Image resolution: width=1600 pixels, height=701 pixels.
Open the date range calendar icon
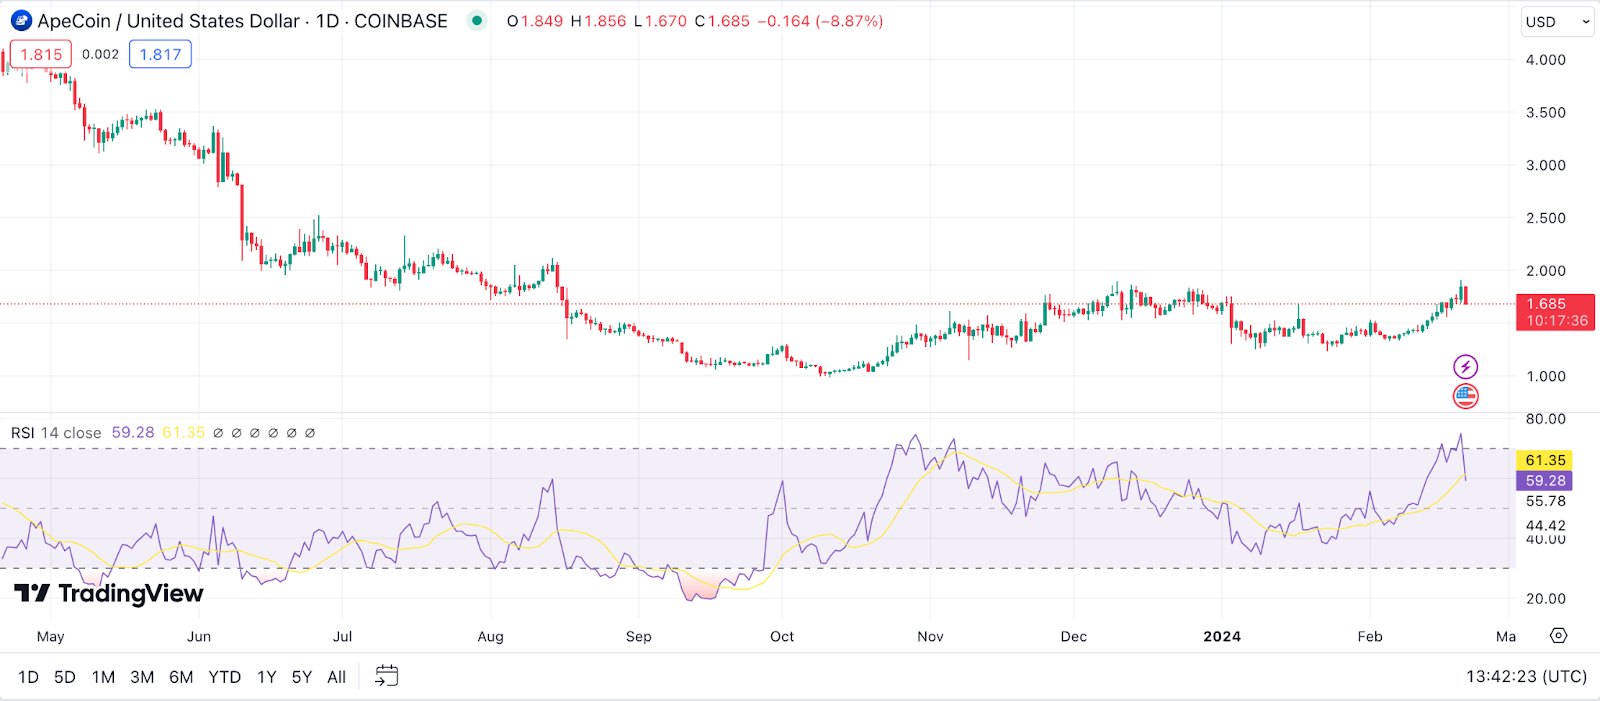[x=386, y=677]
